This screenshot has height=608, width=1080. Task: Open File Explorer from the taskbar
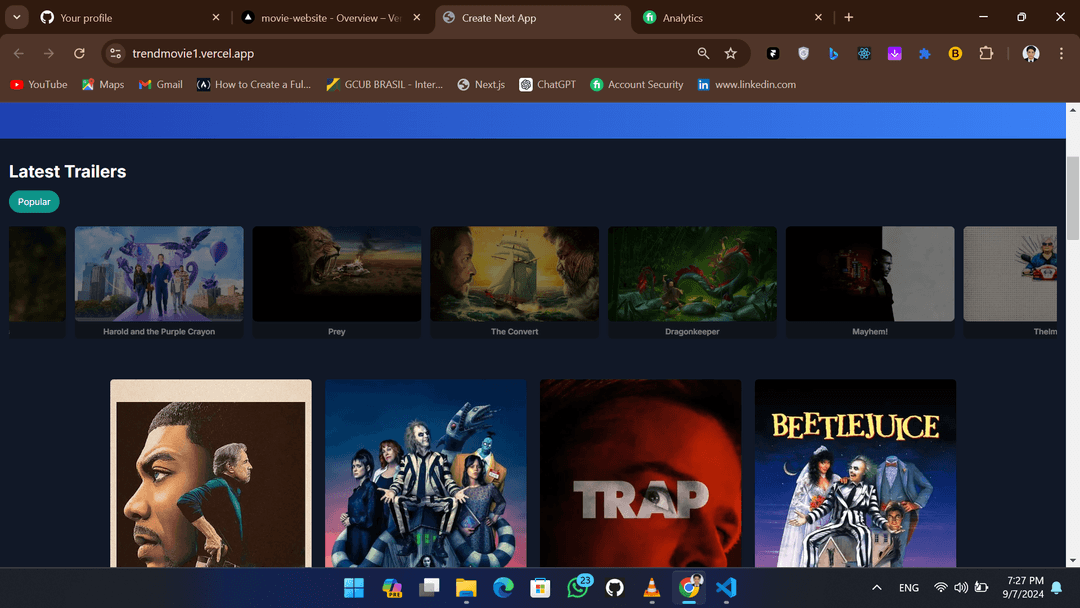[466, 587]
